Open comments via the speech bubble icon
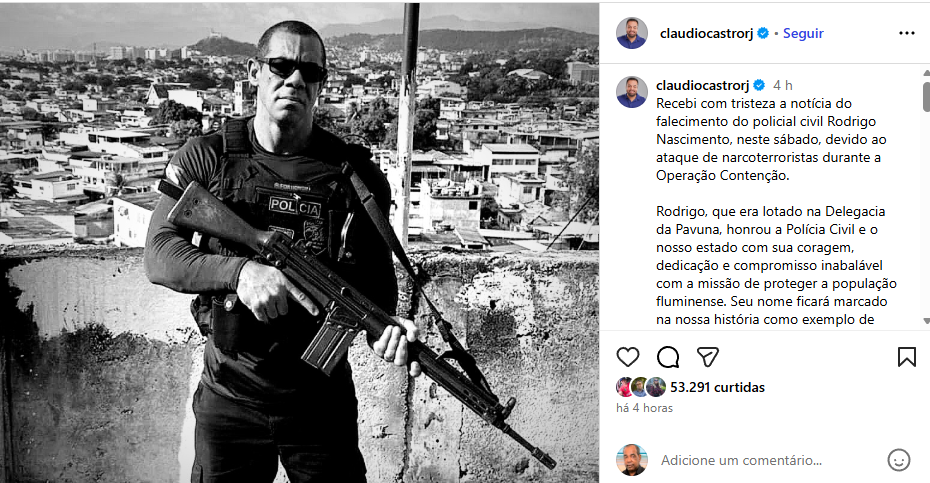 pos(667,357)
